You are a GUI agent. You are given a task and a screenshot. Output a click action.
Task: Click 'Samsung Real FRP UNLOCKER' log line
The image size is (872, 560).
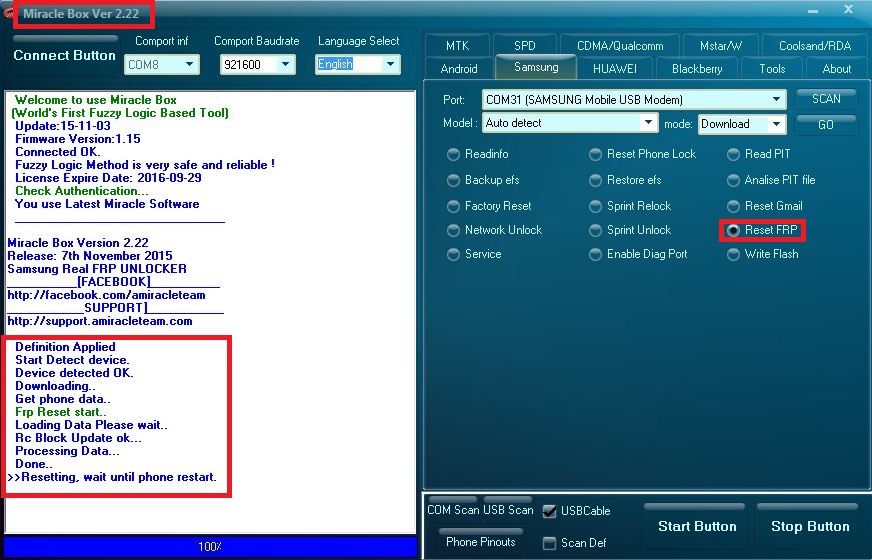pos(97,269)
